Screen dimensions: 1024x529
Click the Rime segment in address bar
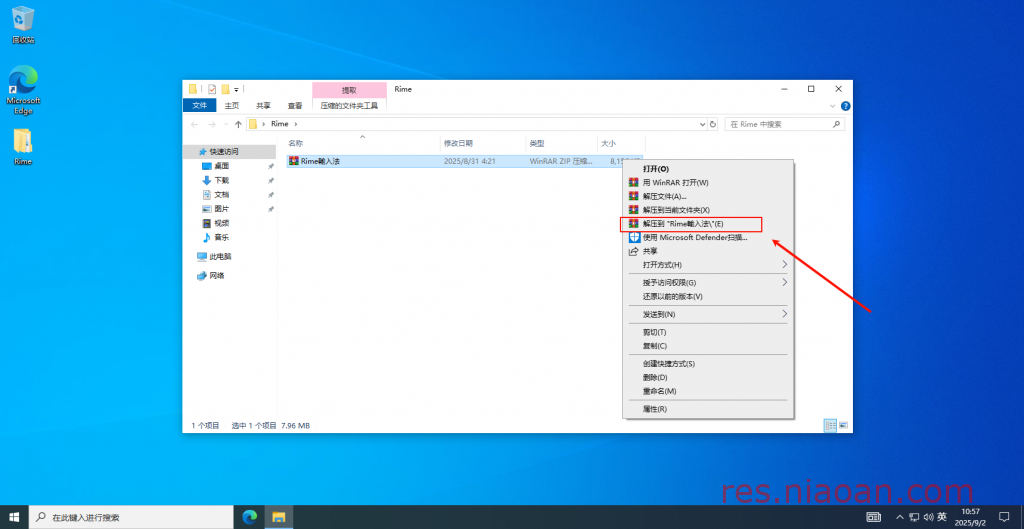280,124
